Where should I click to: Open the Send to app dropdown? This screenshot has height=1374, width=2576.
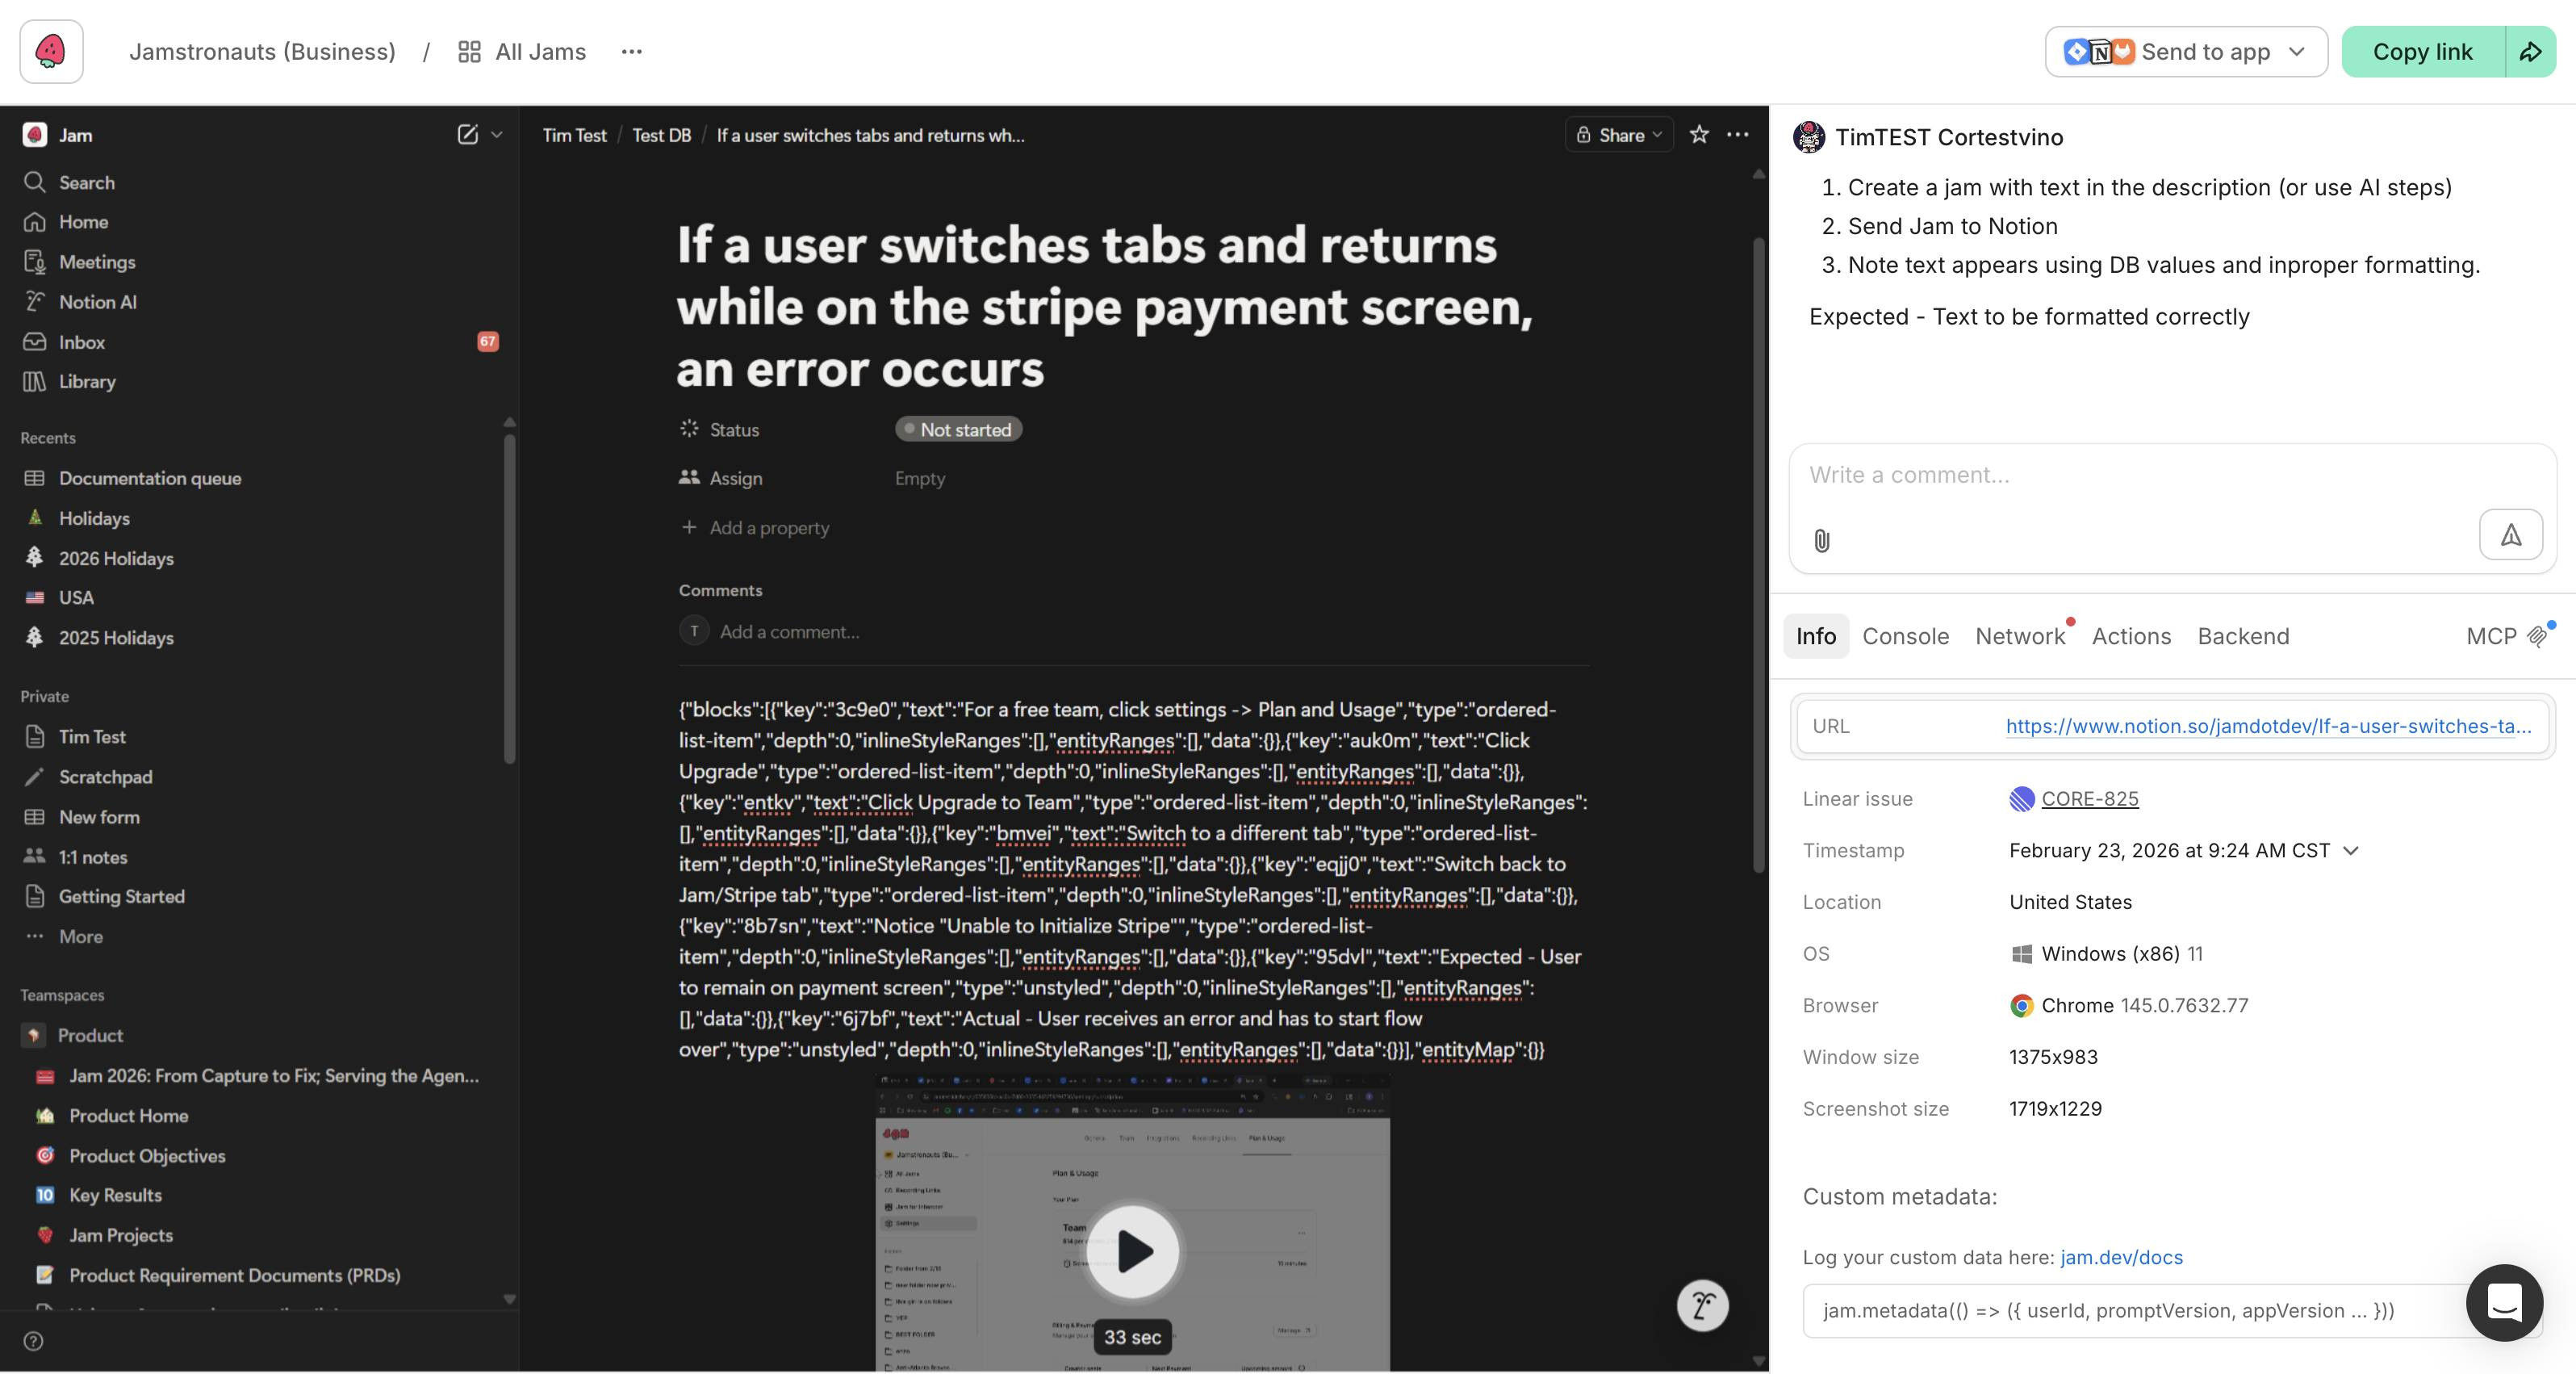pos(2186,52)
